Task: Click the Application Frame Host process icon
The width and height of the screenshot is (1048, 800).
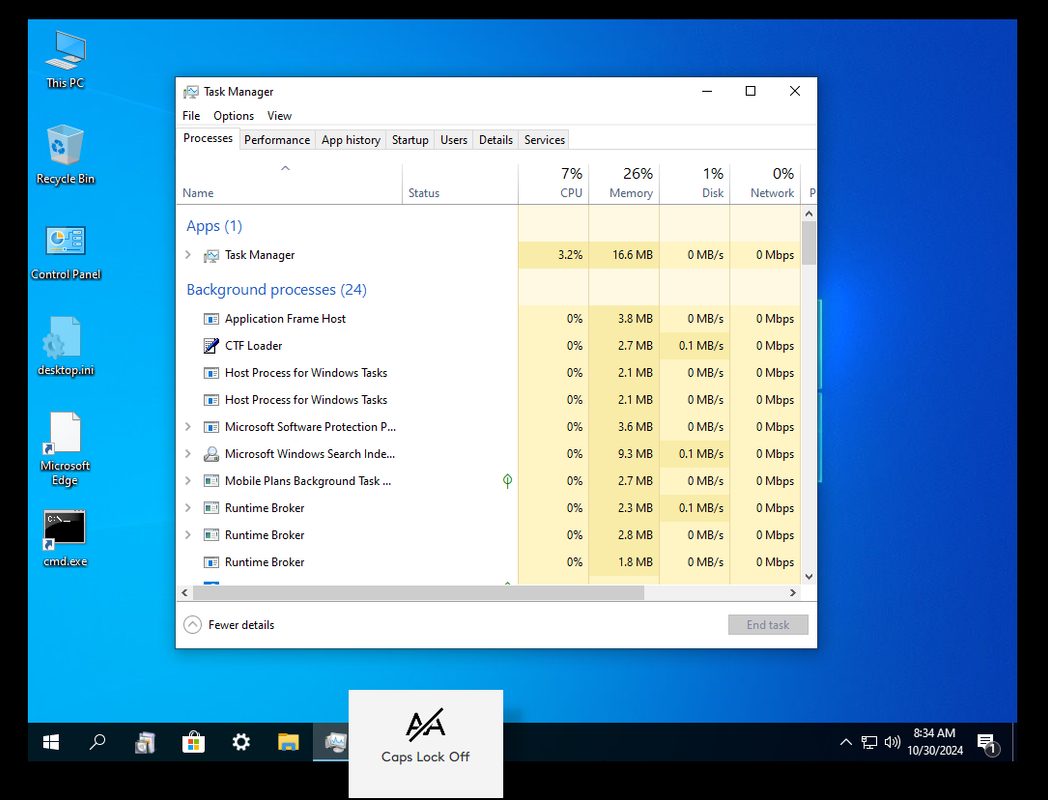Action: click(x=211, y=319)
